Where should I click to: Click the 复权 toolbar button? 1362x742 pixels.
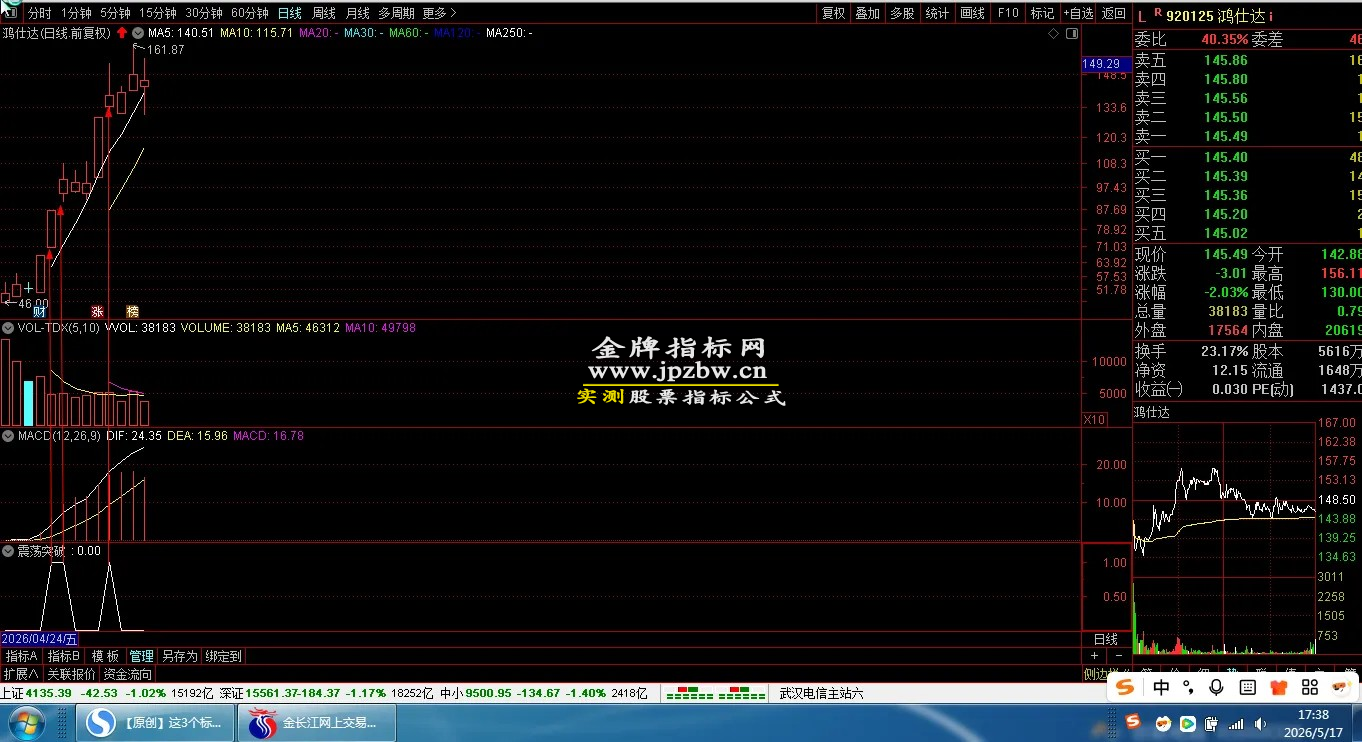tap(833, 13)
